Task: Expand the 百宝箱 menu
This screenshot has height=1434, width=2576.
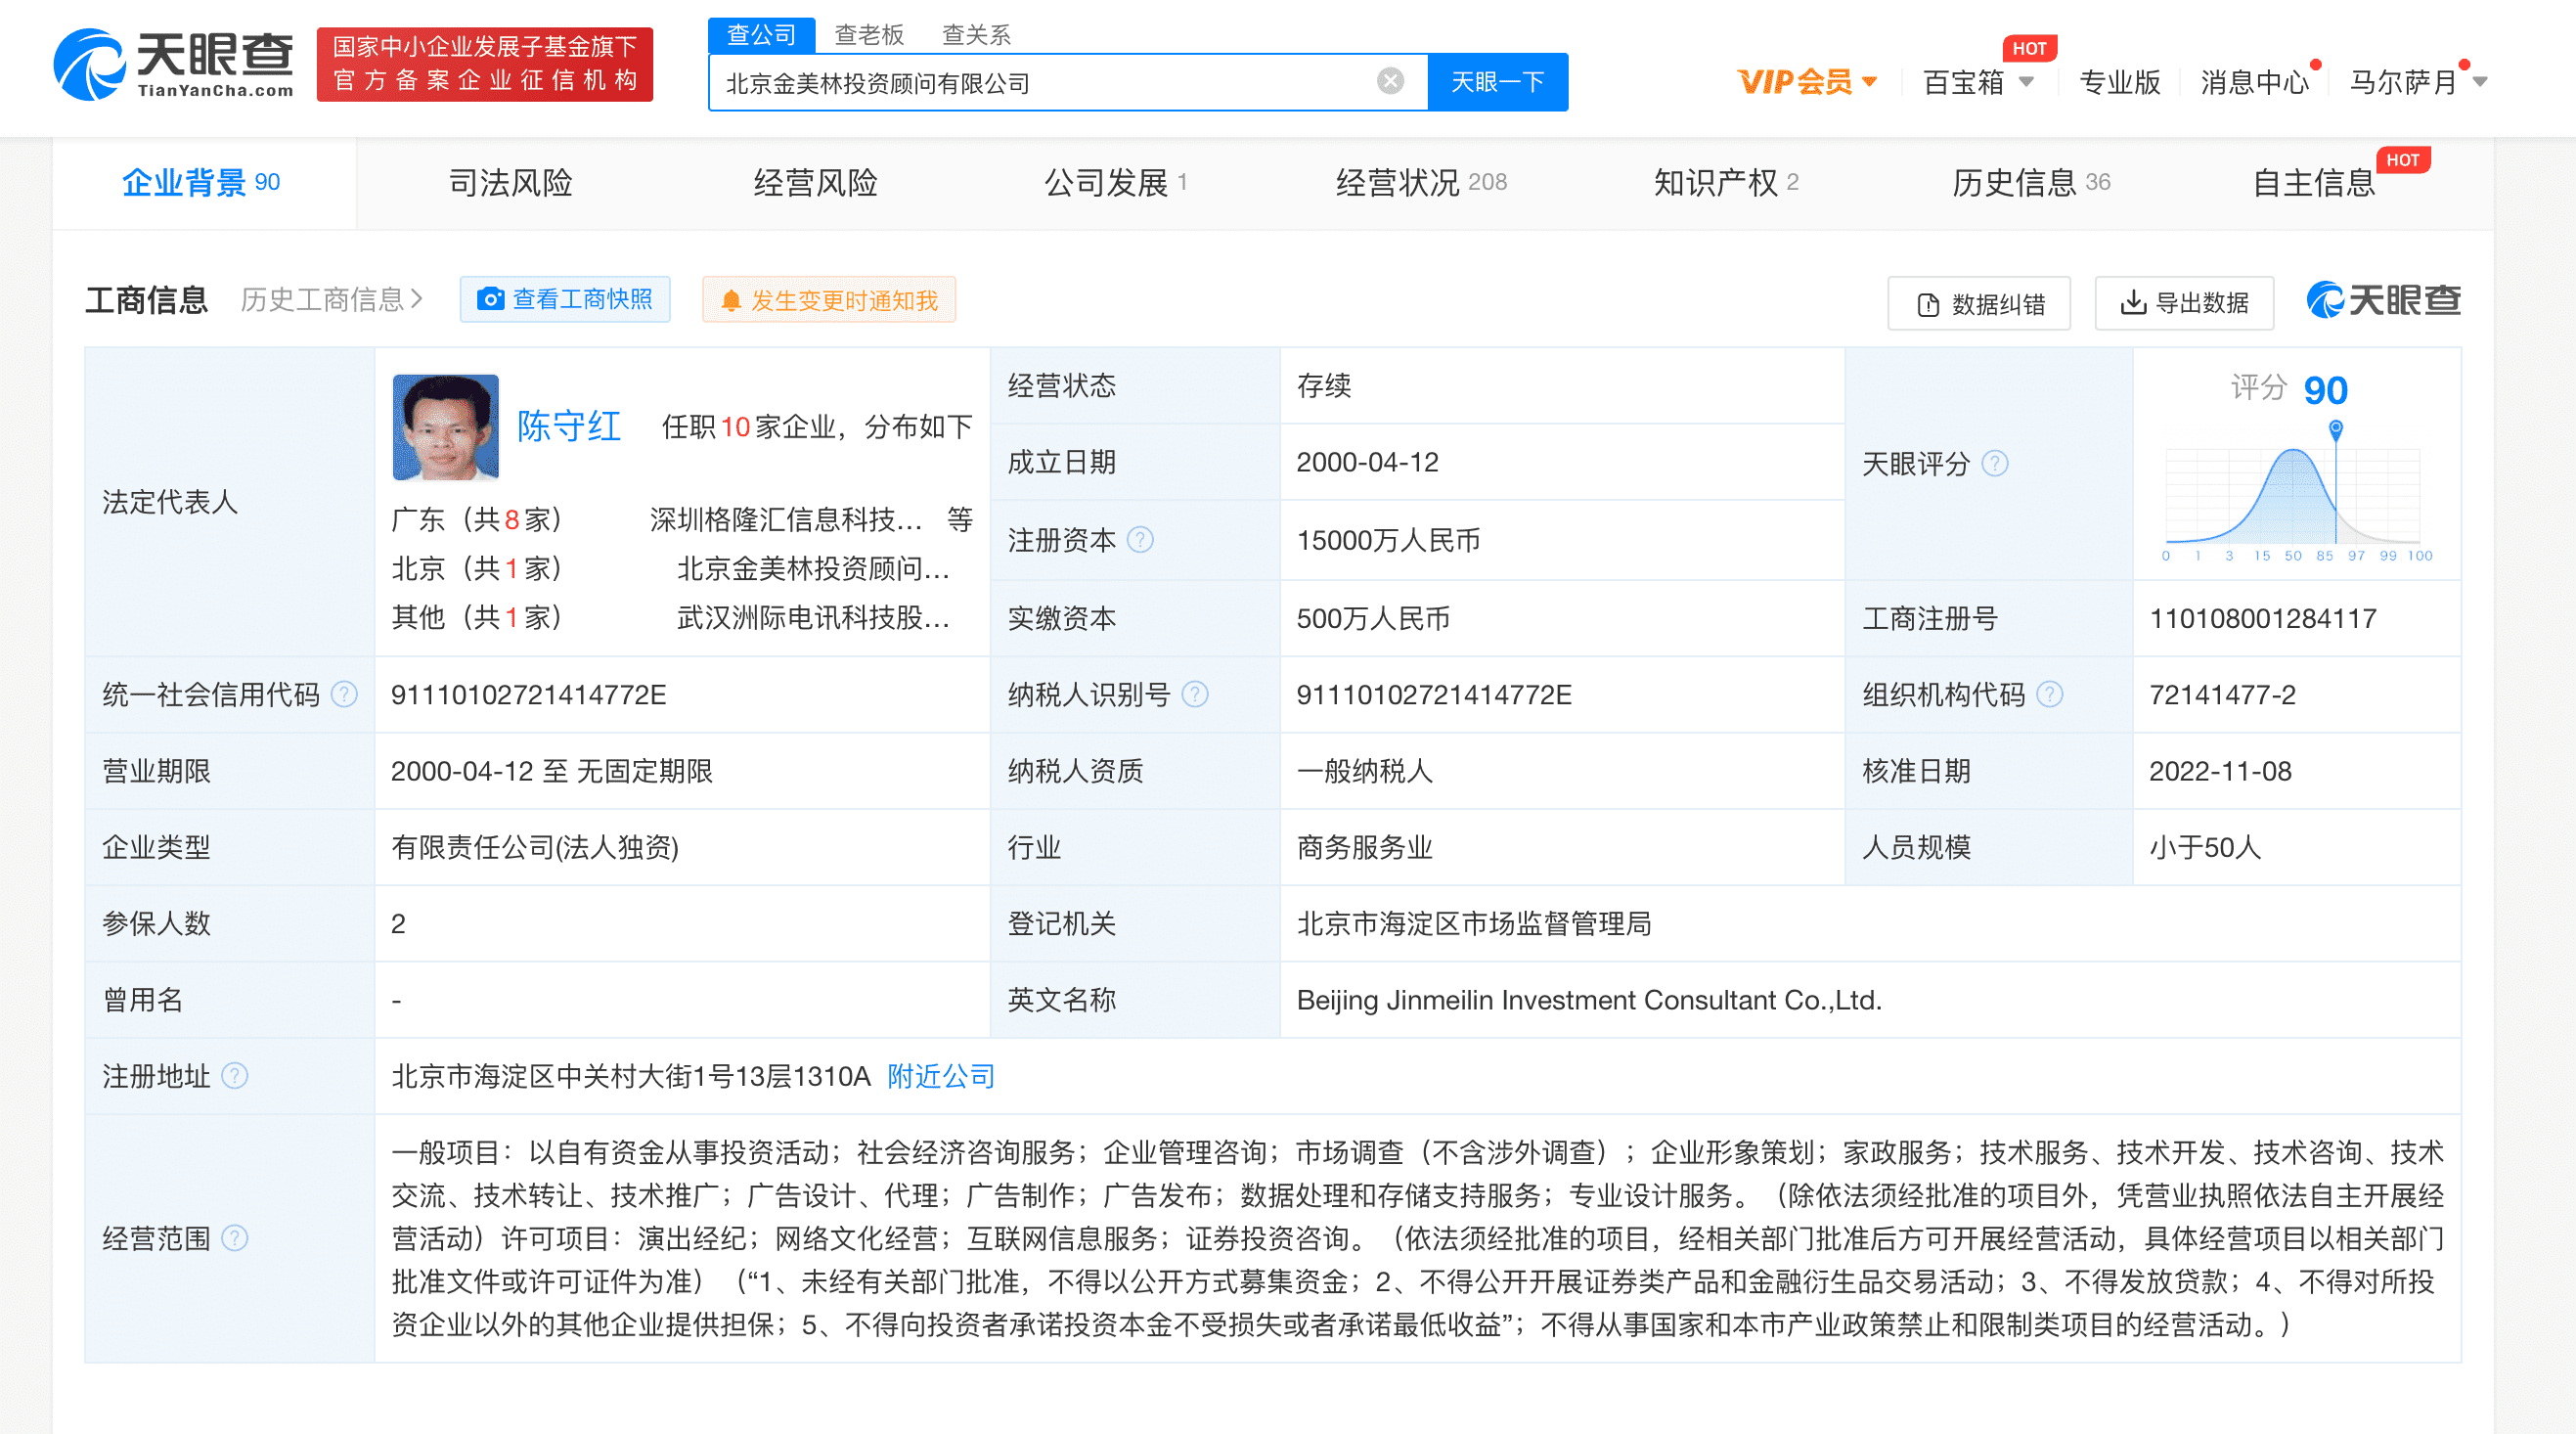Action: 1978,82
